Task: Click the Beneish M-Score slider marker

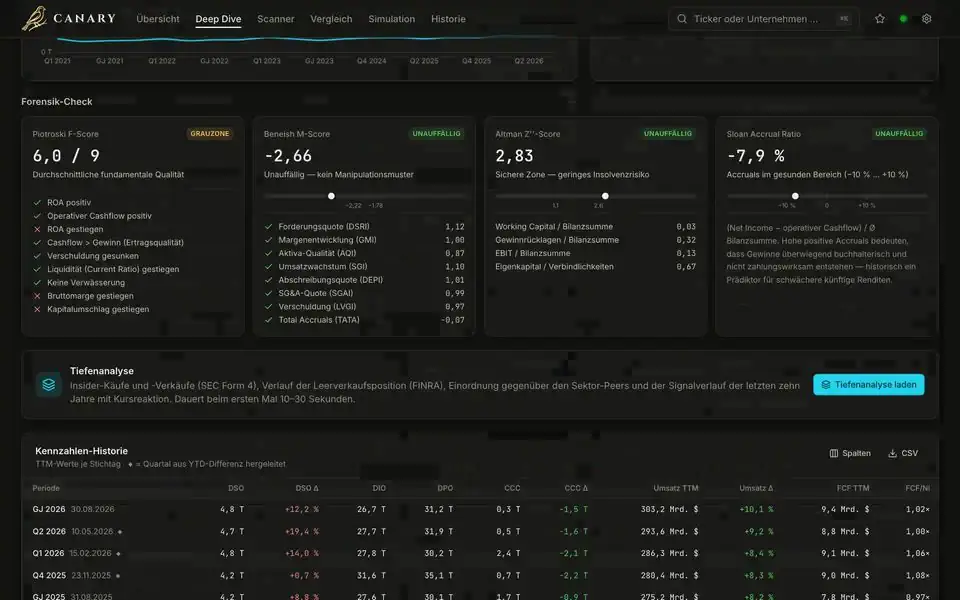Action: [331, 196]
